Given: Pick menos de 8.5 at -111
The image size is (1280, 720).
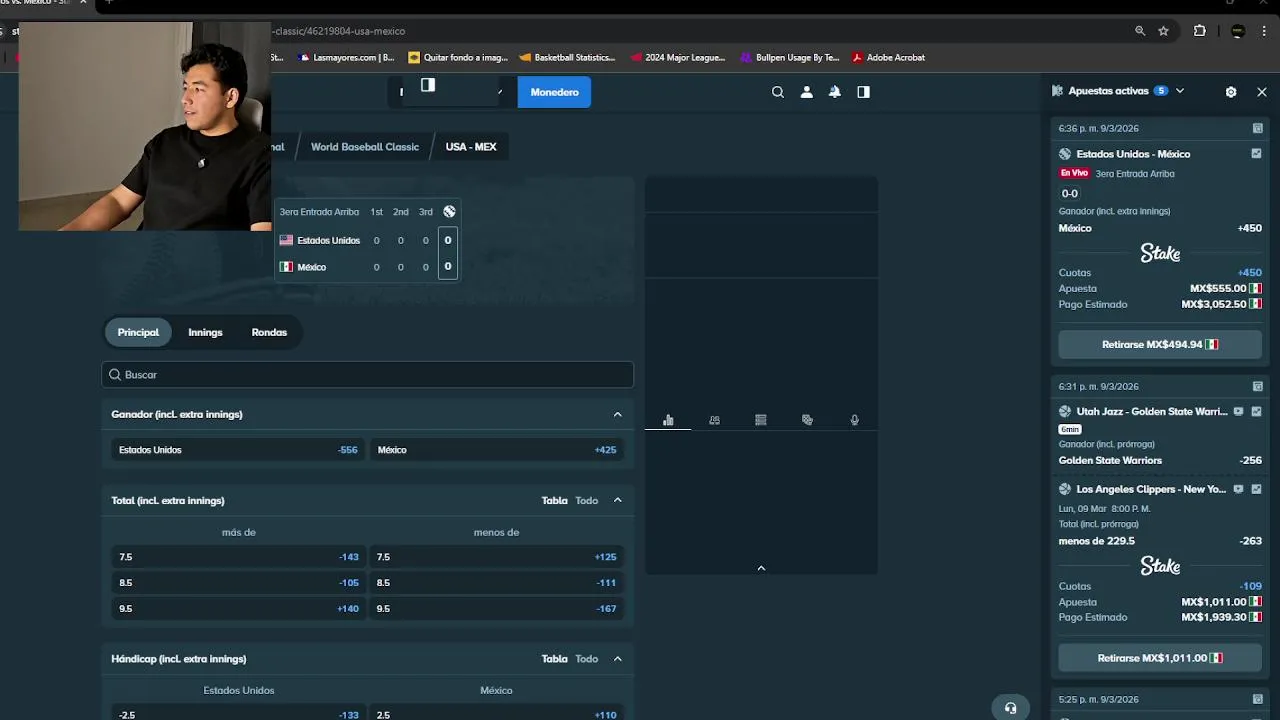Looking at the screenshot, I should 497,583.
